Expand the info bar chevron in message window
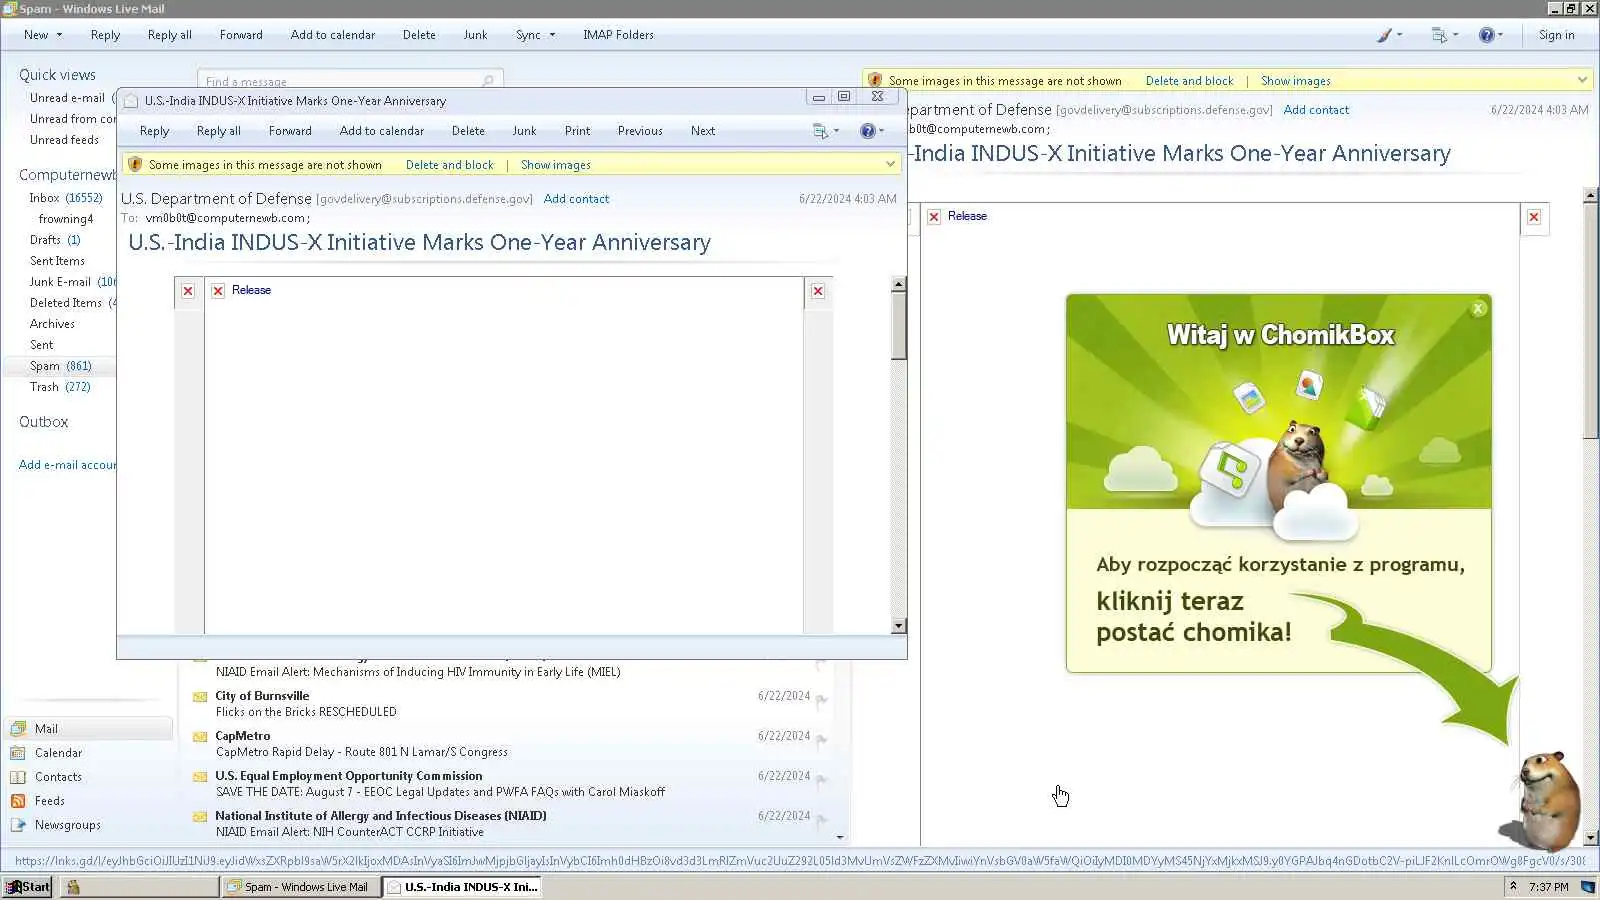The height and width of the screenshot is (900, 1600). pyautogui.click(x=890, y=164)
